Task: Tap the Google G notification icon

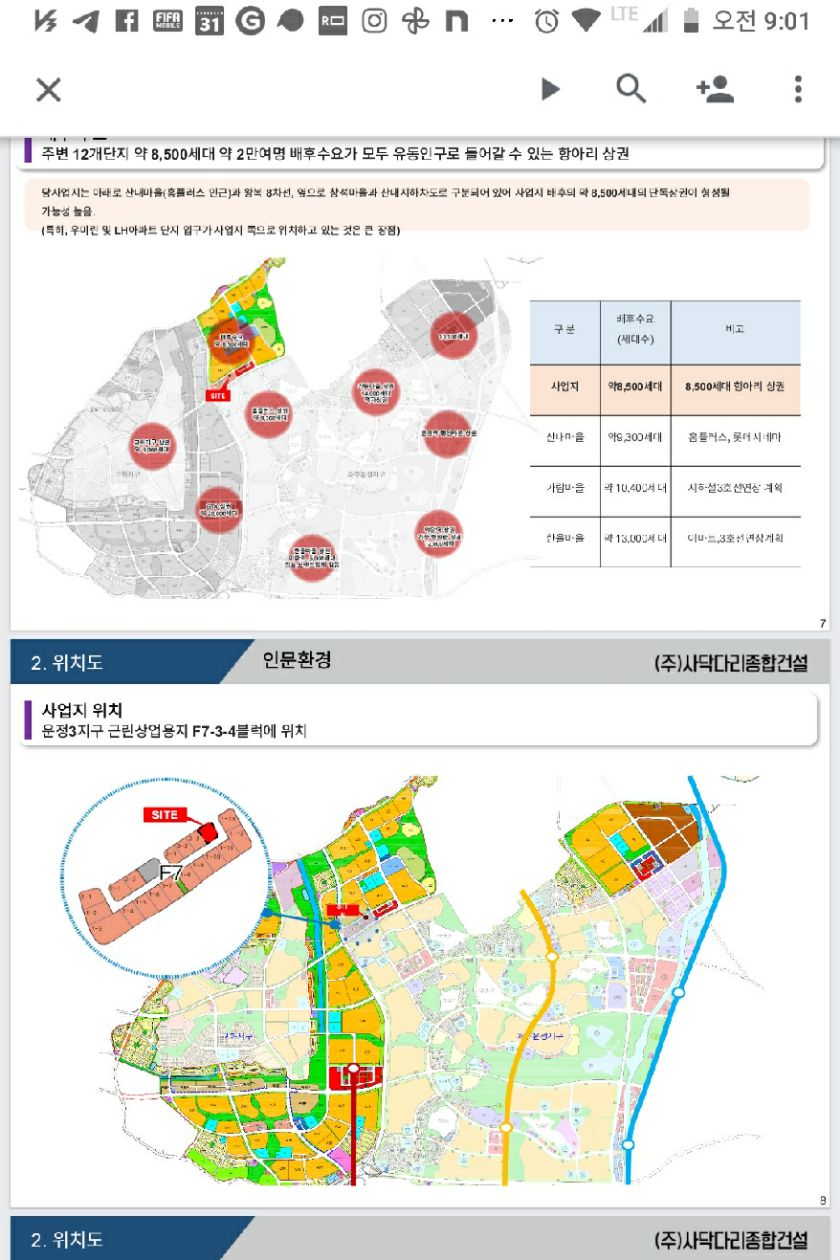Action: 250,21
